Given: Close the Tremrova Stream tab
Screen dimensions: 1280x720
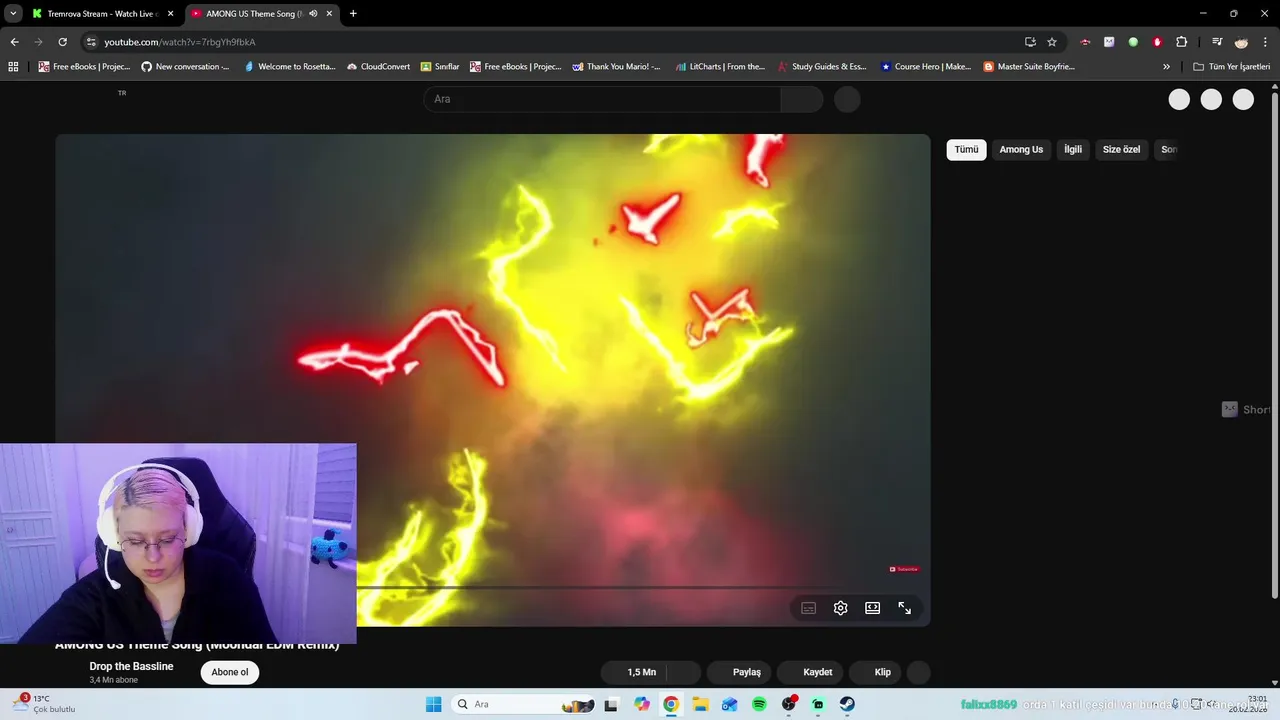Looking at the screenshot, I should pos(171,14).
